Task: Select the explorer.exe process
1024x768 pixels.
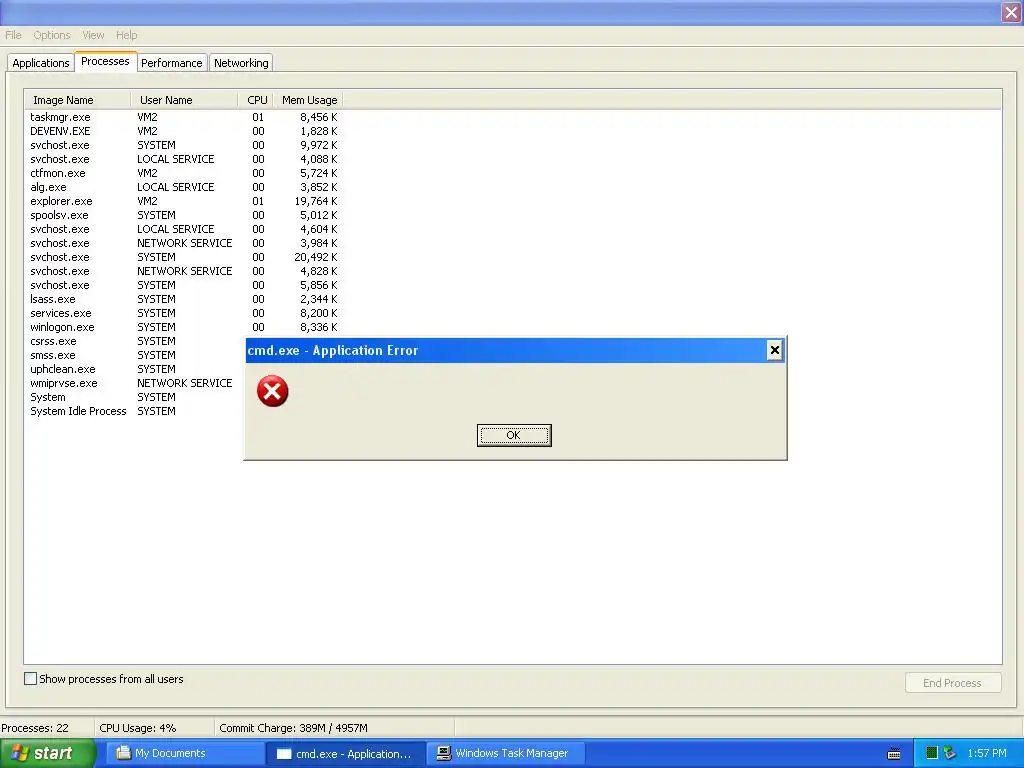Action: 184,201
